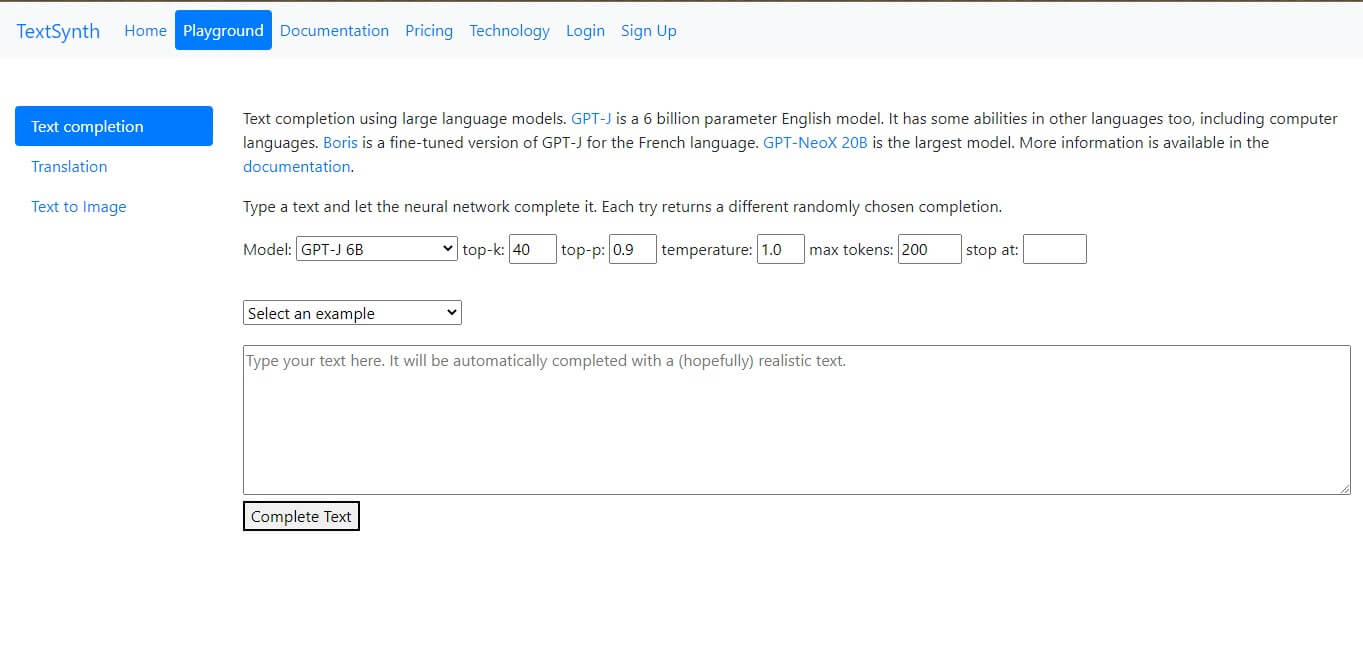Focus the top-p value field

(x=632, y=249)
